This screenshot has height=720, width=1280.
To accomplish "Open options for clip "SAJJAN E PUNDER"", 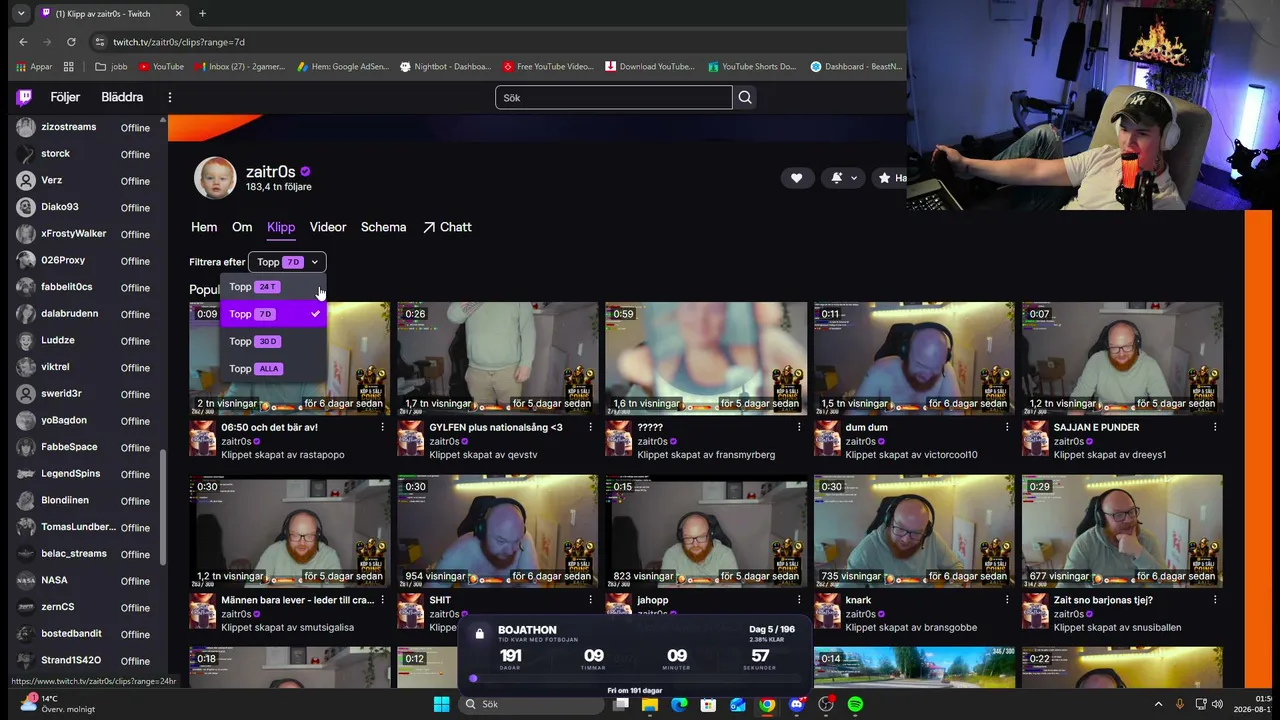I will point(1215,427).
